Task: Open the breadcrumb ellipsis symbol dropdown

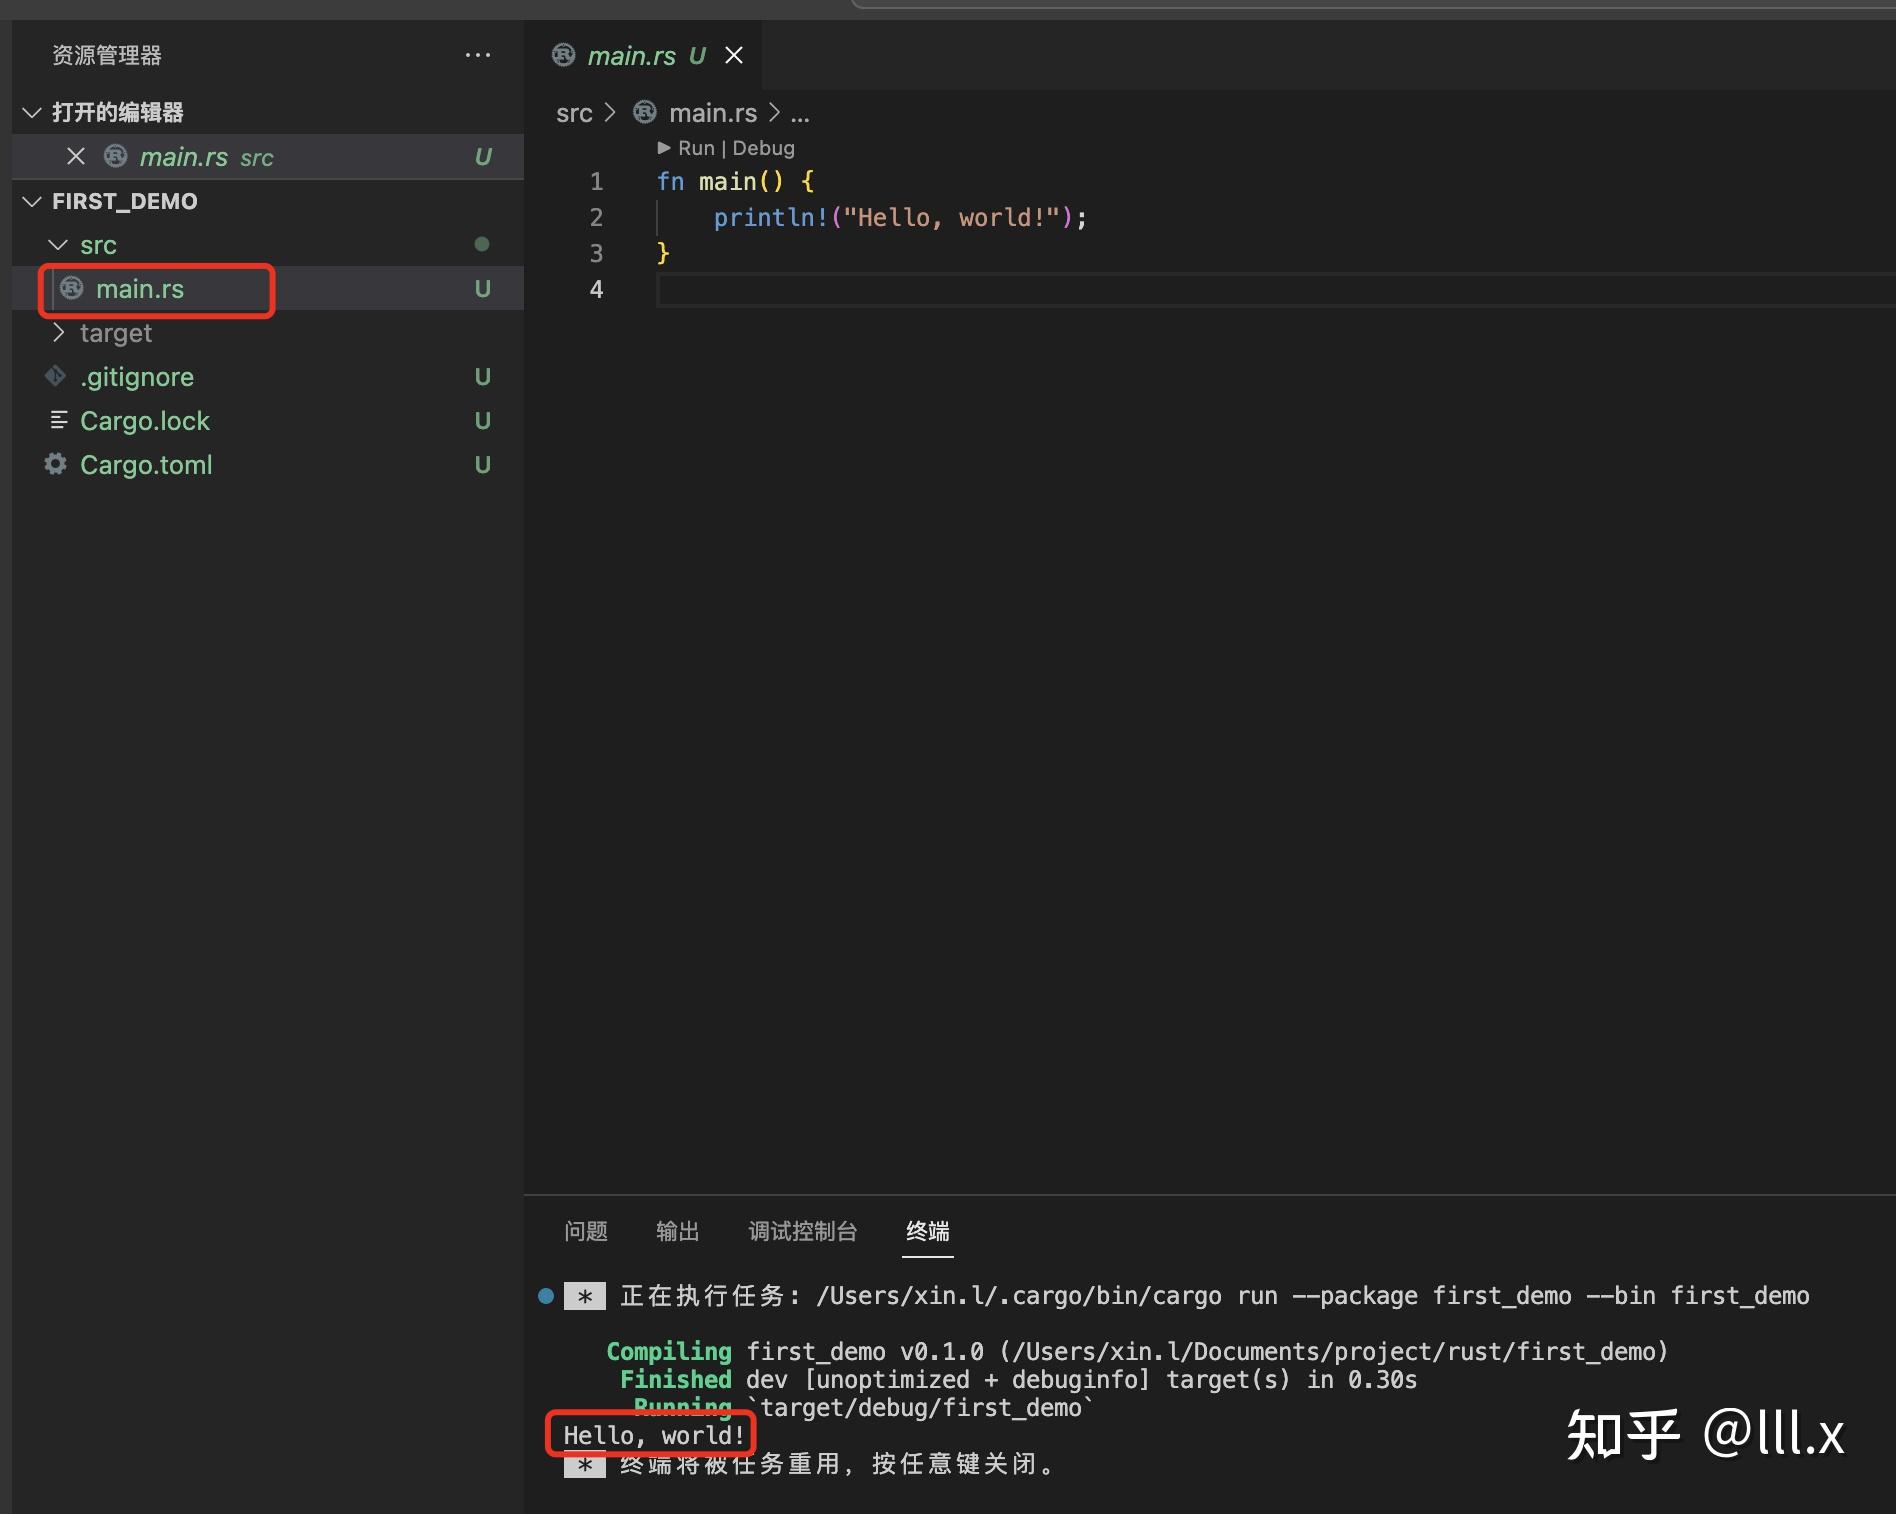Action: [800, 113]
